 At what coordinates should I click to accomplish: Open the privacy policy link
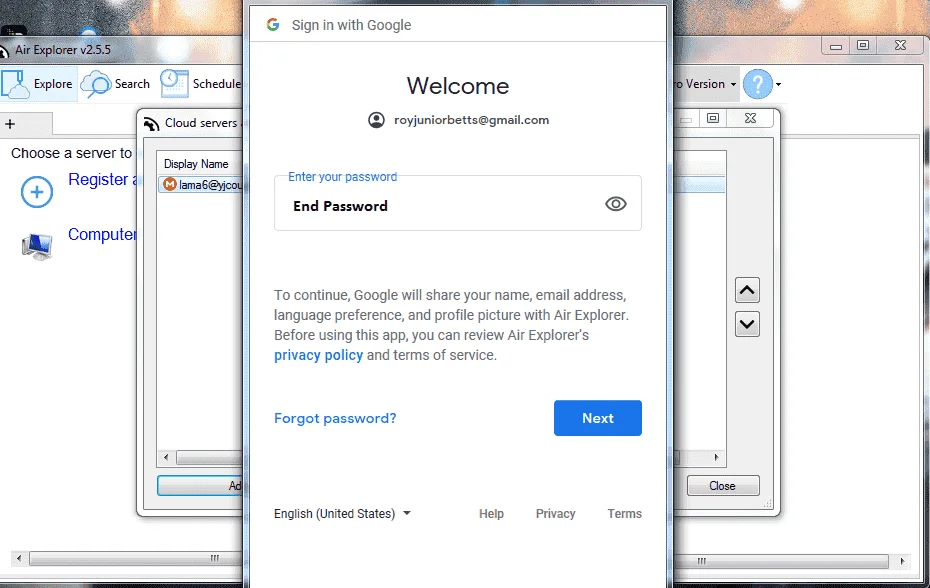(x=319, y=355)
